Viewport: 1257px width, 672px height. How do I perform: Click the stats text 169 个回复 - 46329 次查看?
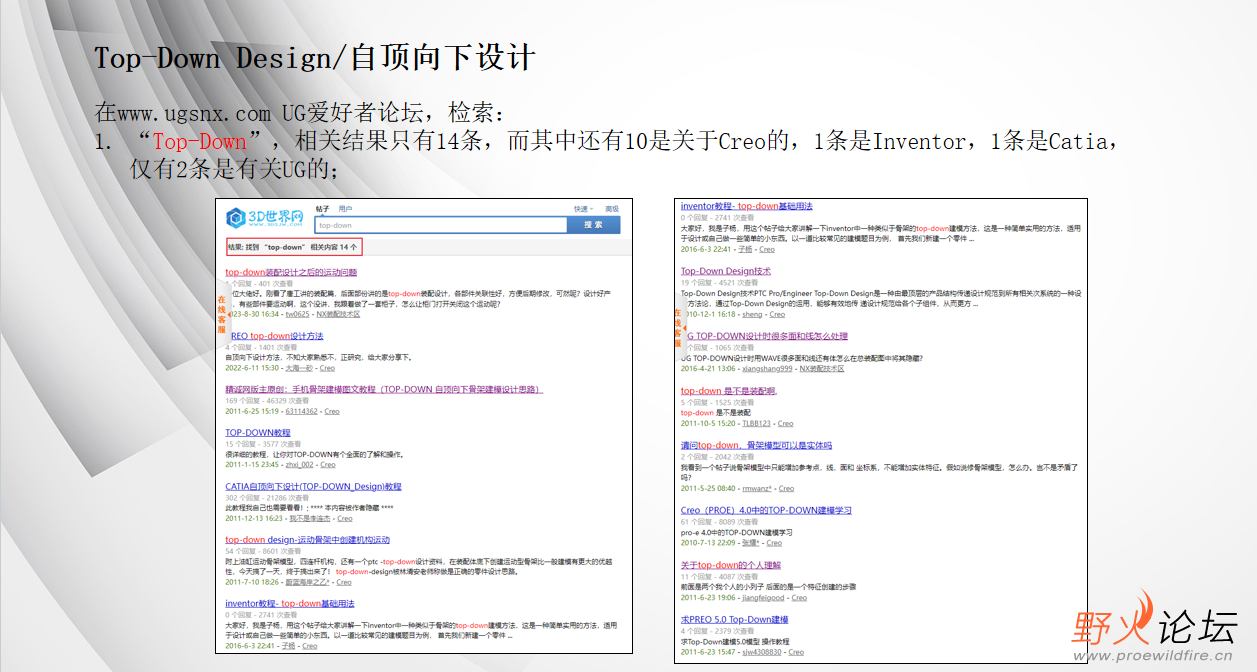pos(265,400)
